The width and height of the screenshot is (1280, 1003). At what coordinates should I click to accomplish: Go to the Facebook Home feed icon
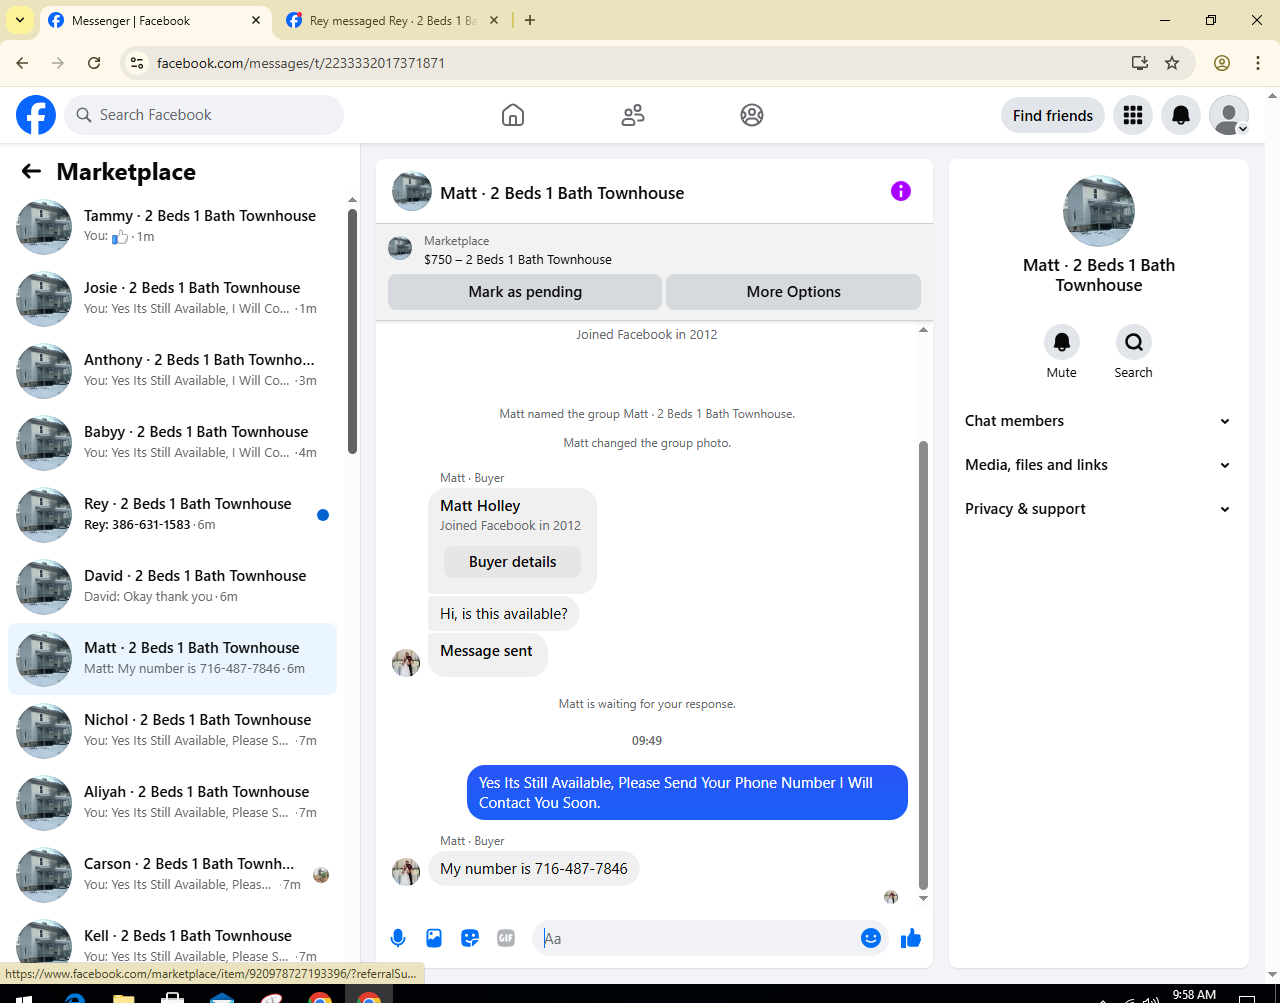(513, 115)
